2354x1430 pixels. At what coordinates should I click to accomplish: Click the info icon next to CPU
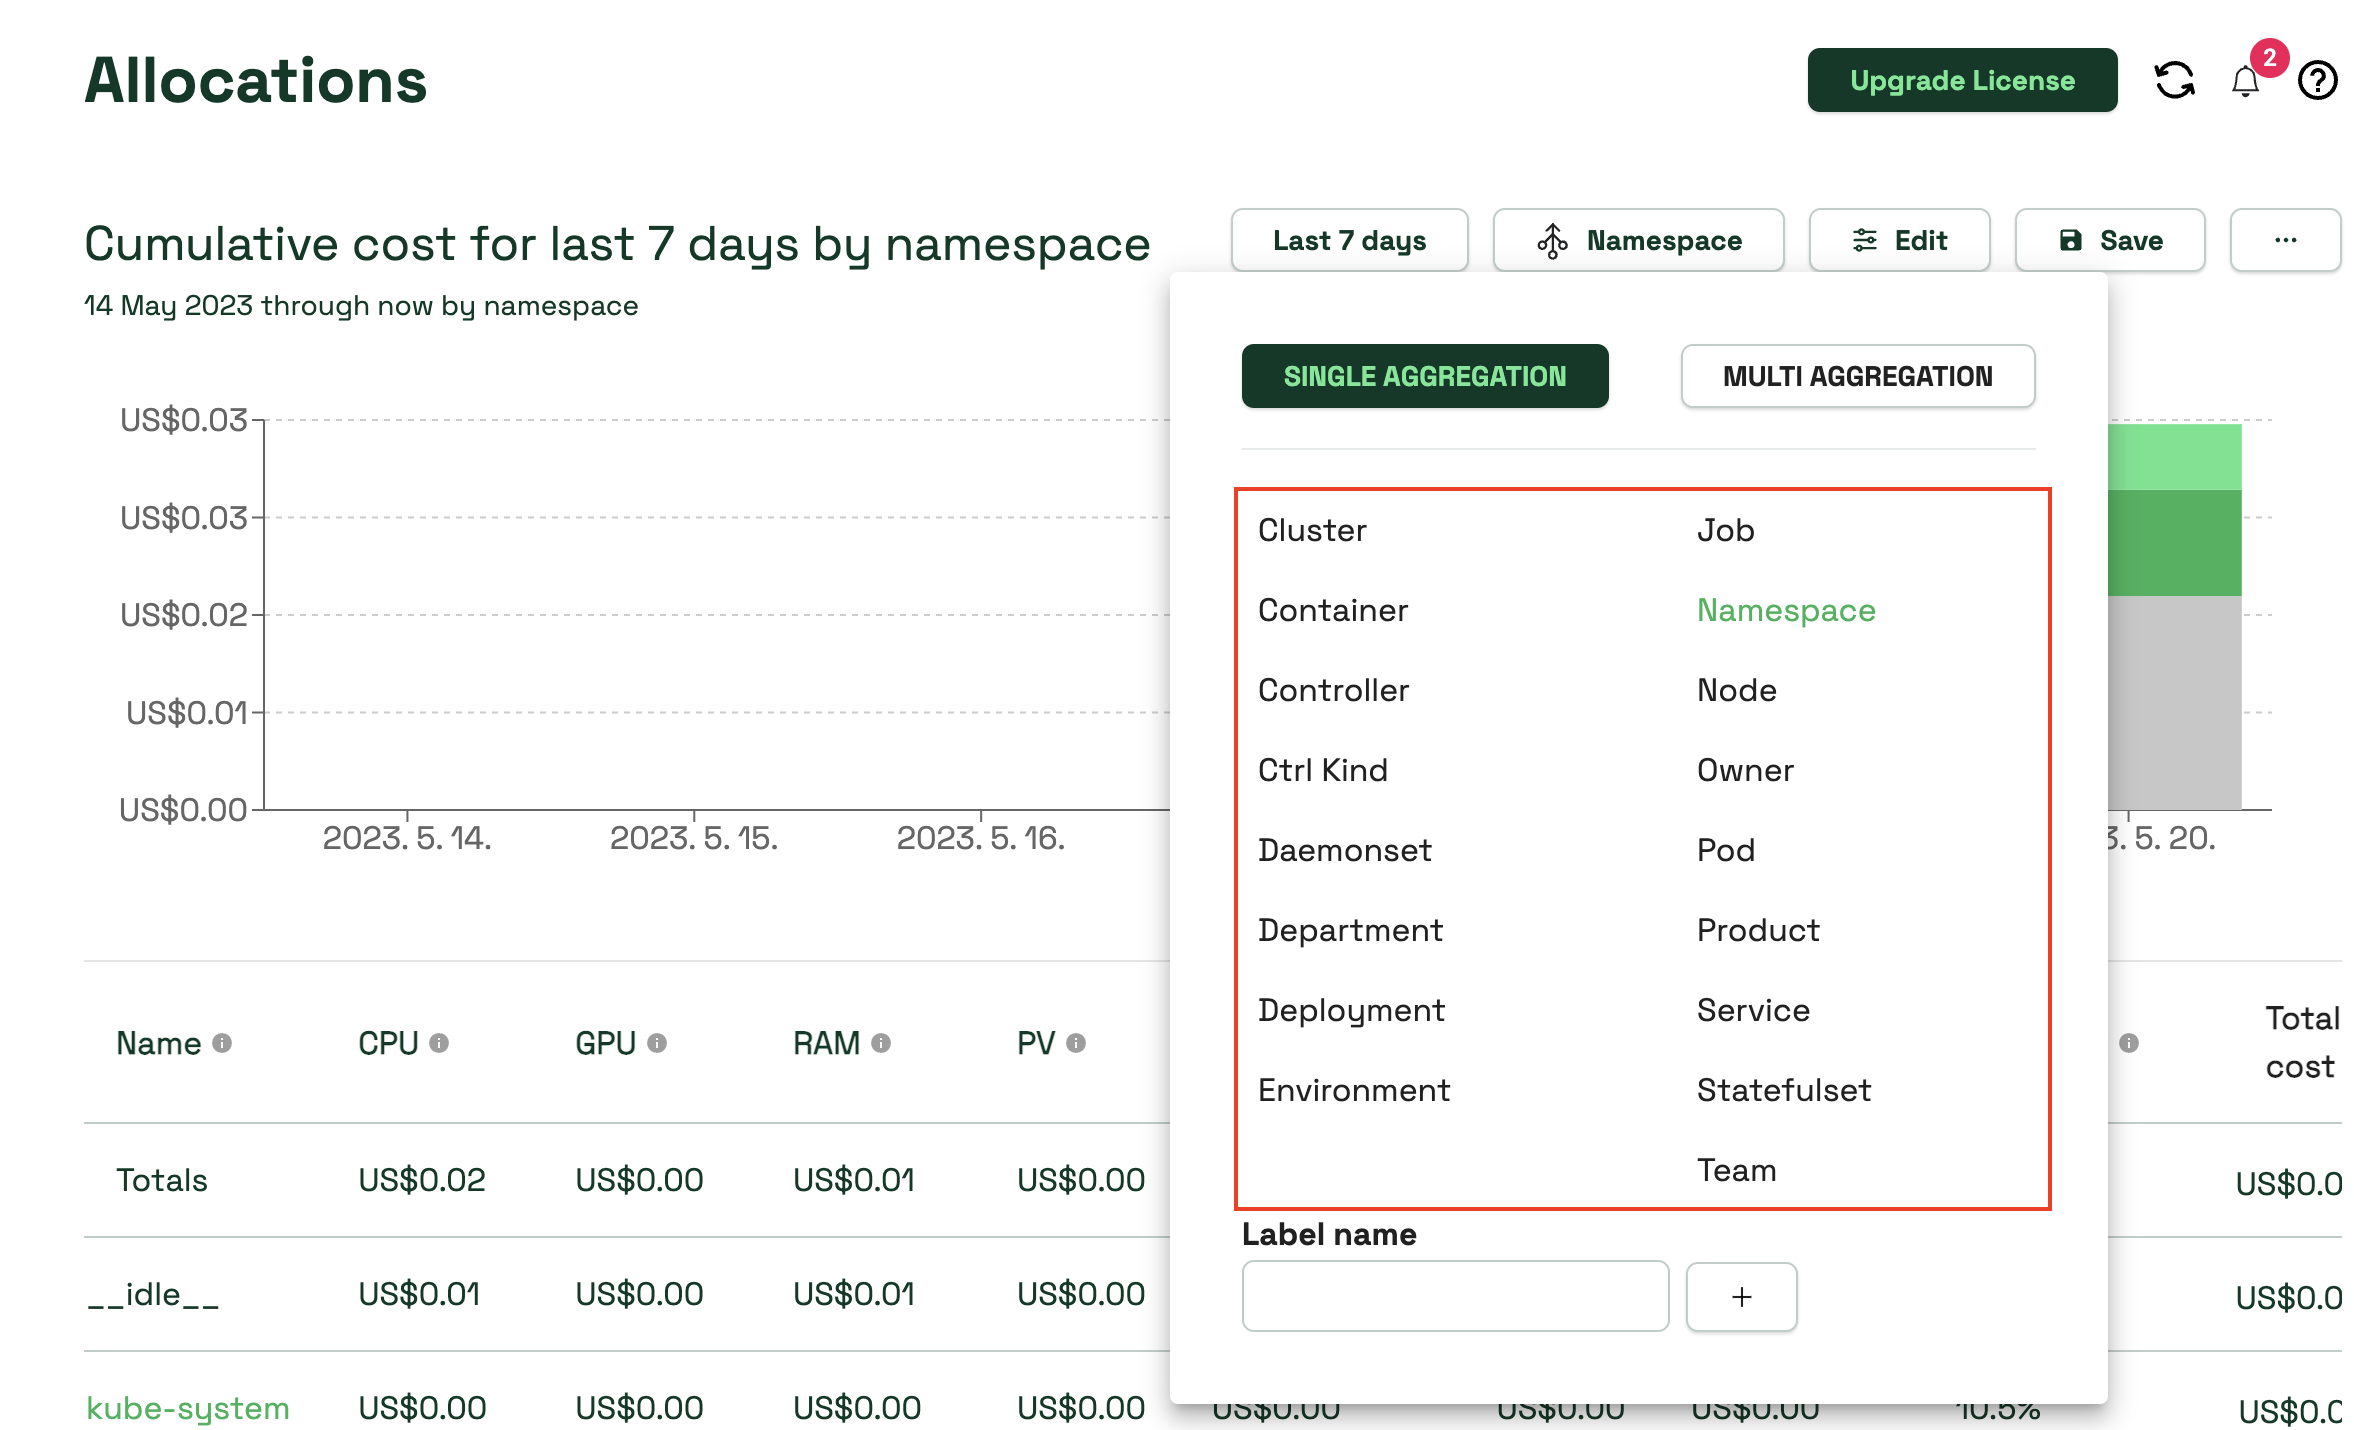pos(439,1043)
